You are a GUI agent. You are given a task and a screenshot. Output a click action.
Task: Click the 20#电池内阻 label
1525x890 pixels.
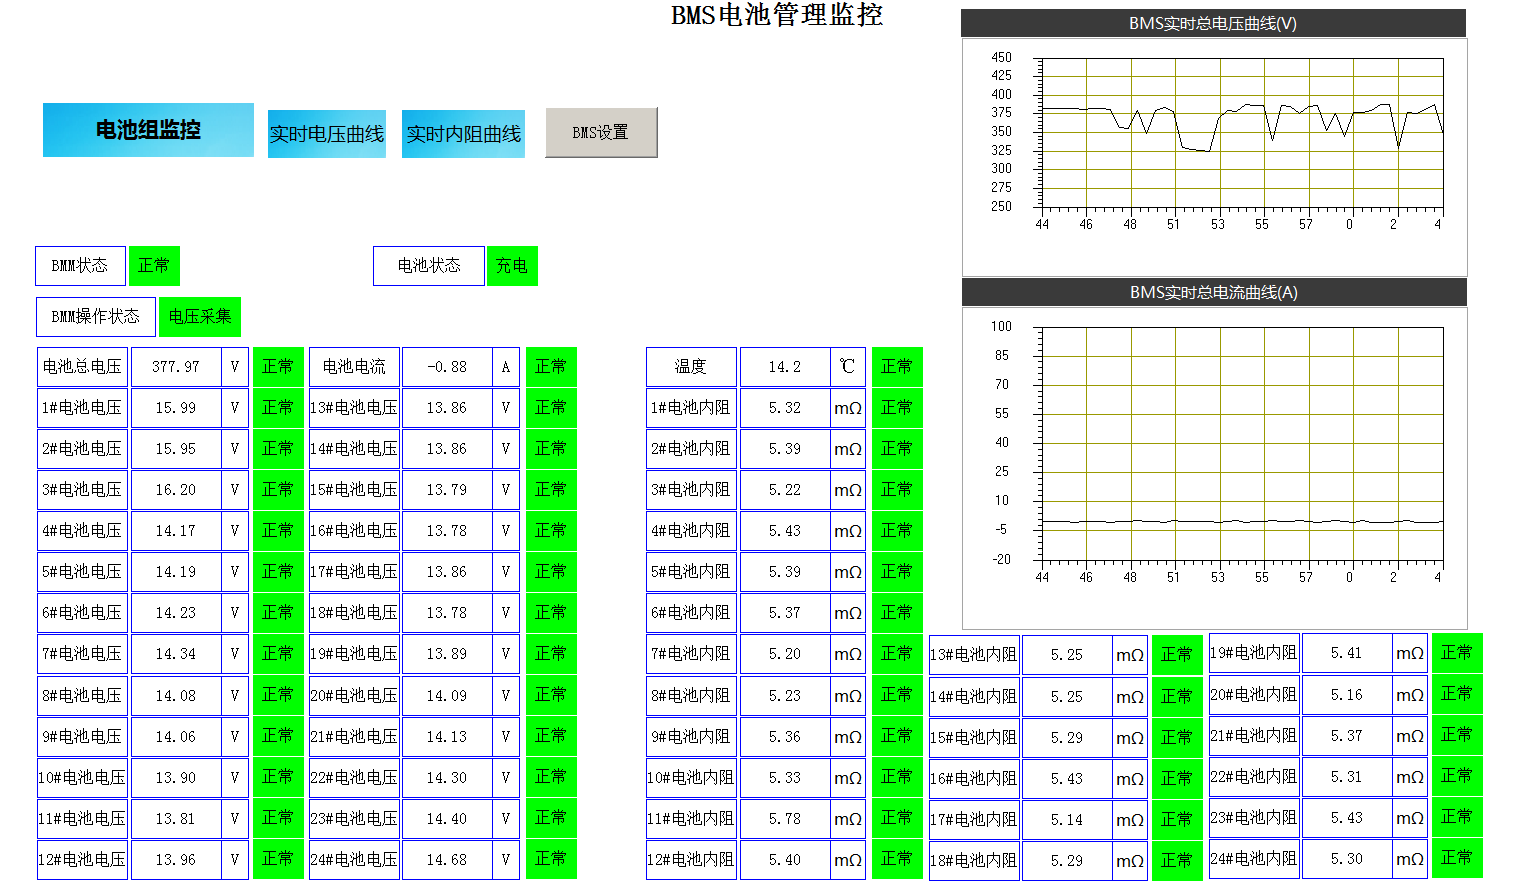click(1254, 695)
